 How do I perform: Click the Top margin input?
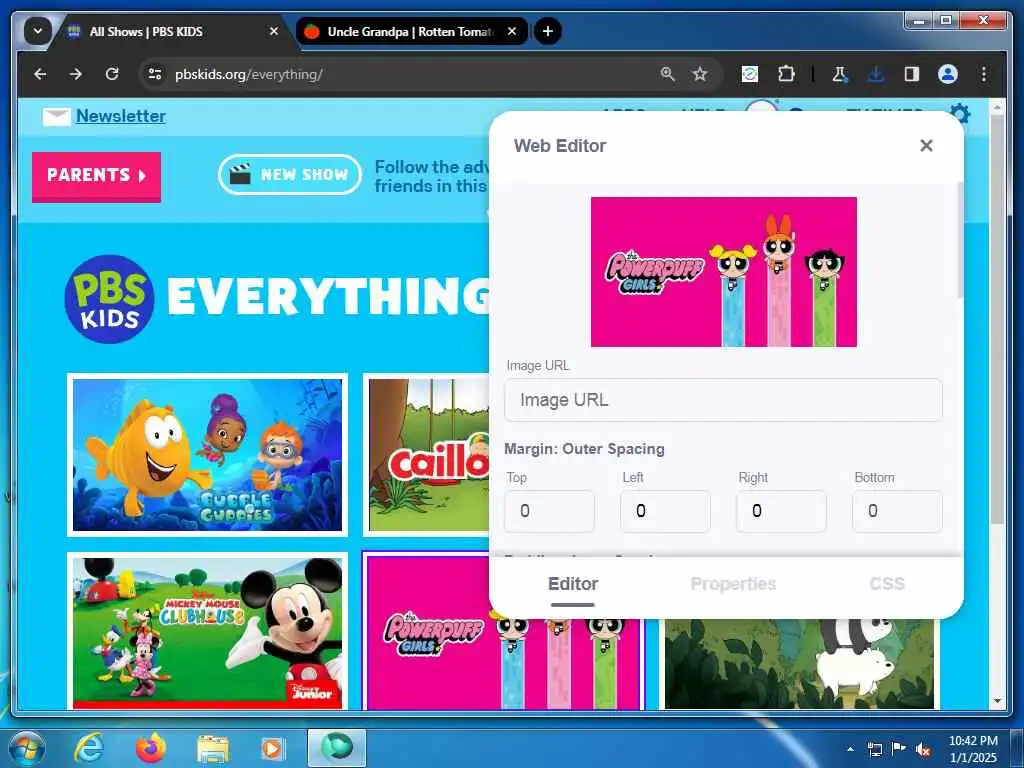[549, 511]
